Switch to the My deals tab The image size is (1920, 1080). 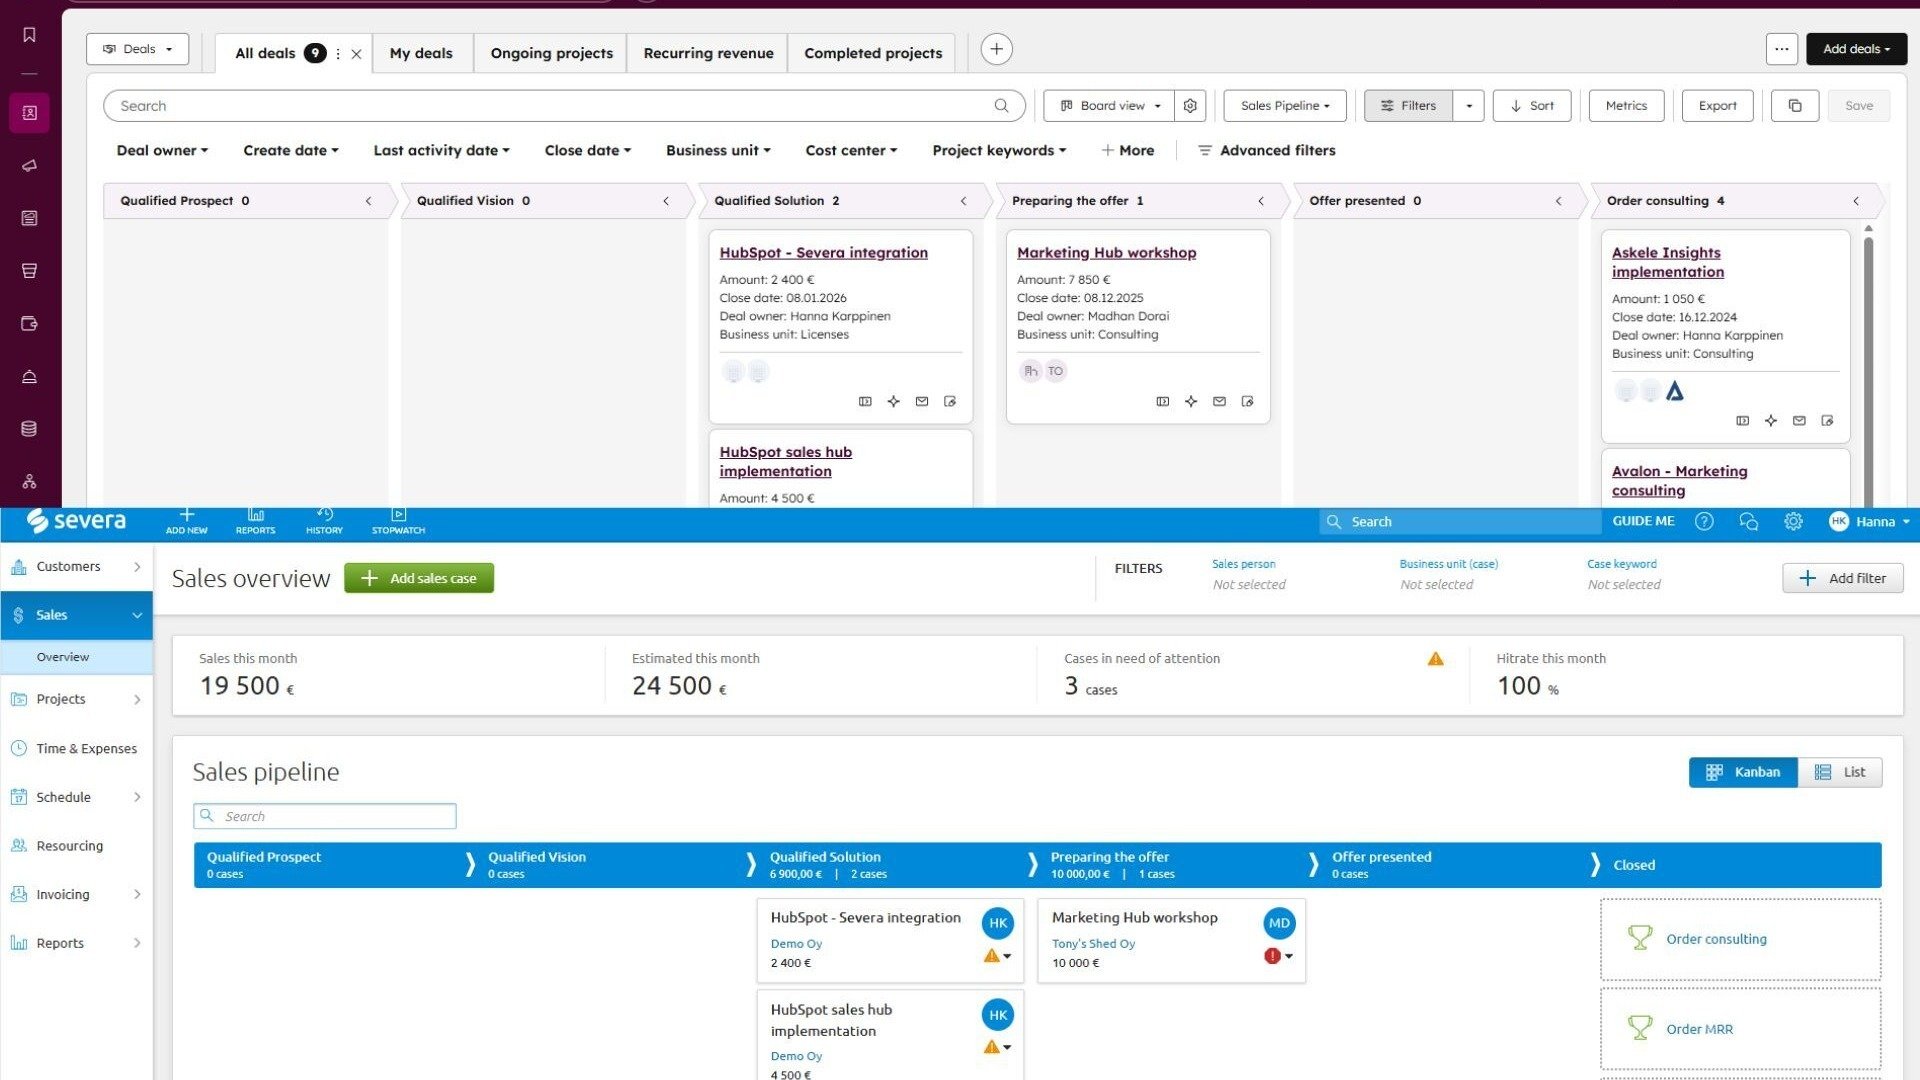[421, 53]
